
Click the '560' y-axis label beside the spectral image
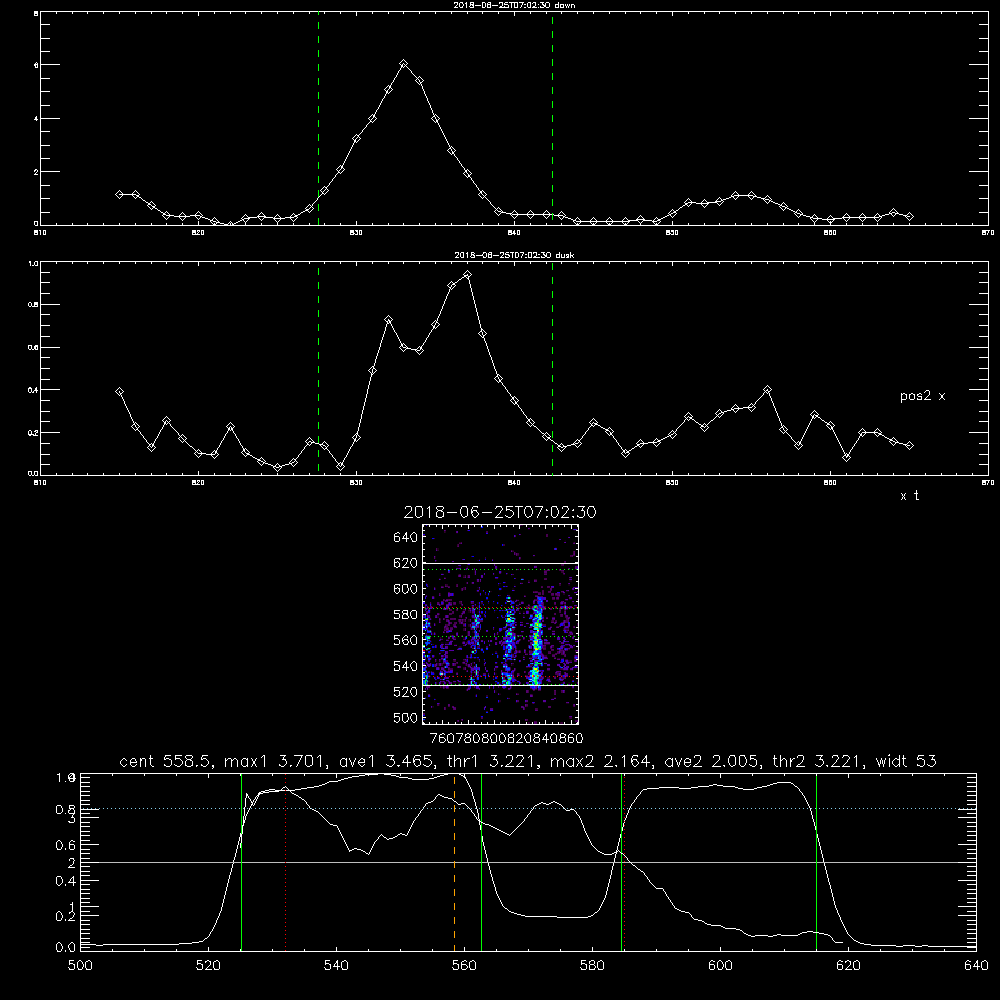tap(406, 640)
